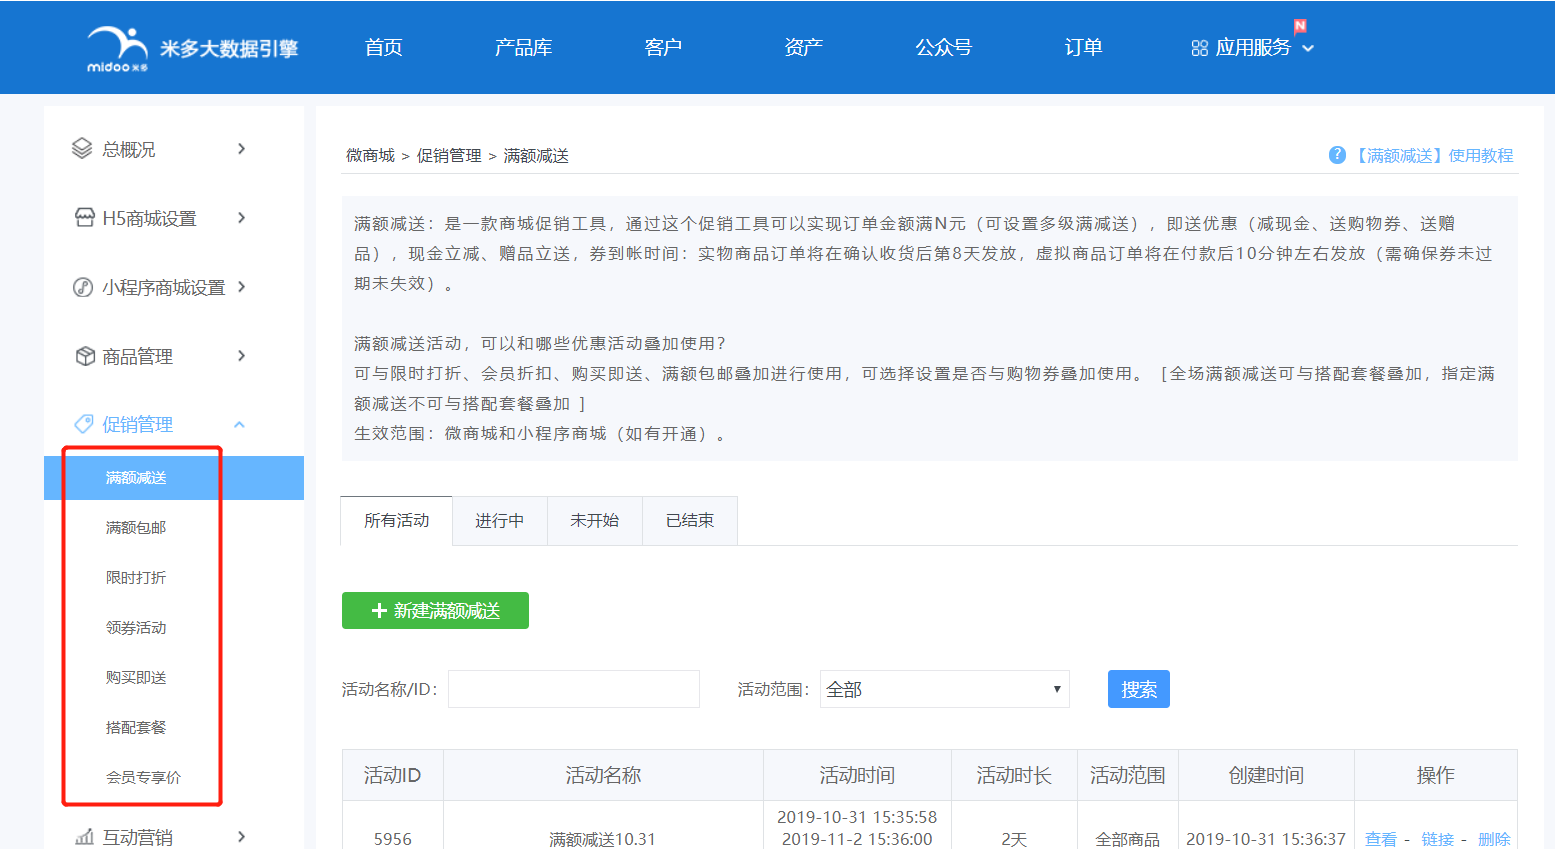Click the 促销管理 tag icon

point(84,424)
